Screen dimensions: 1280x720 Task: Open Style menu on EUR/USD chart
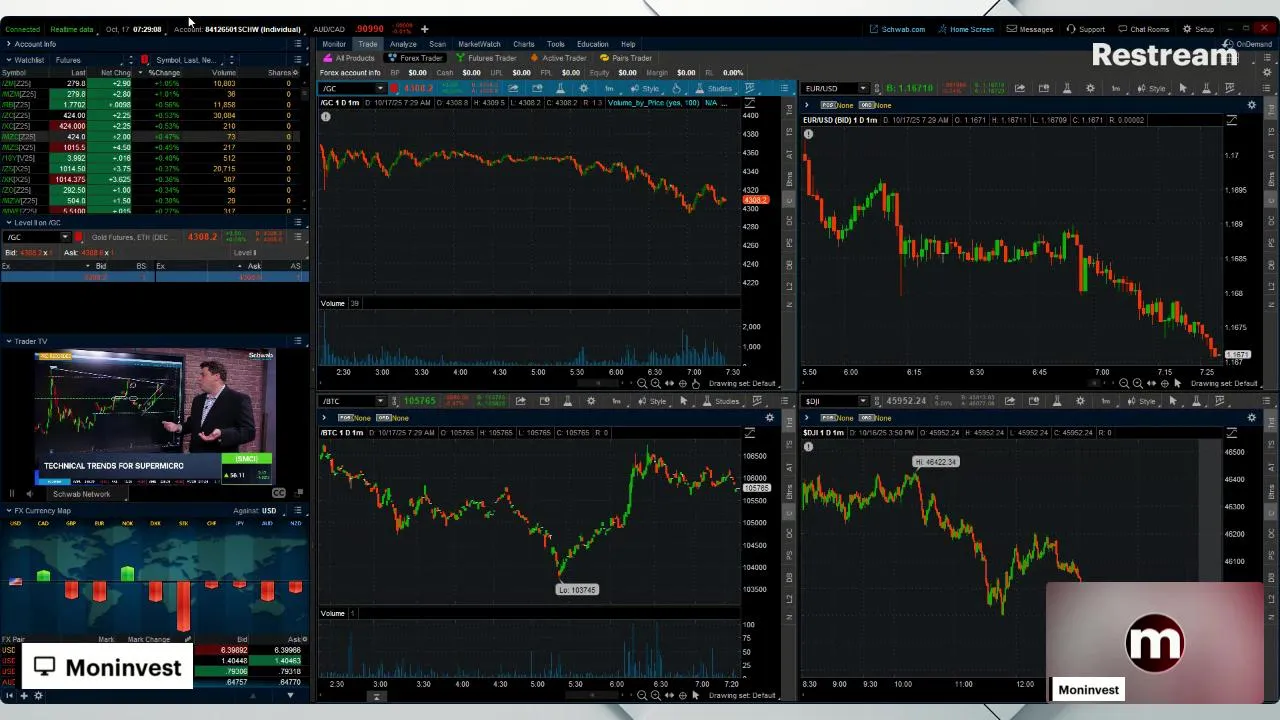[x=1153, y=88]
